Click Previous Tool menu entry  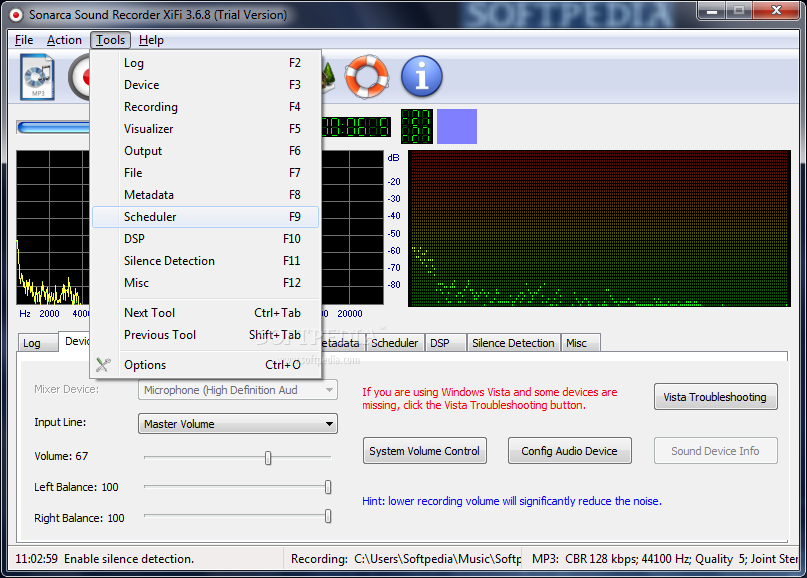tap(205, 335)
